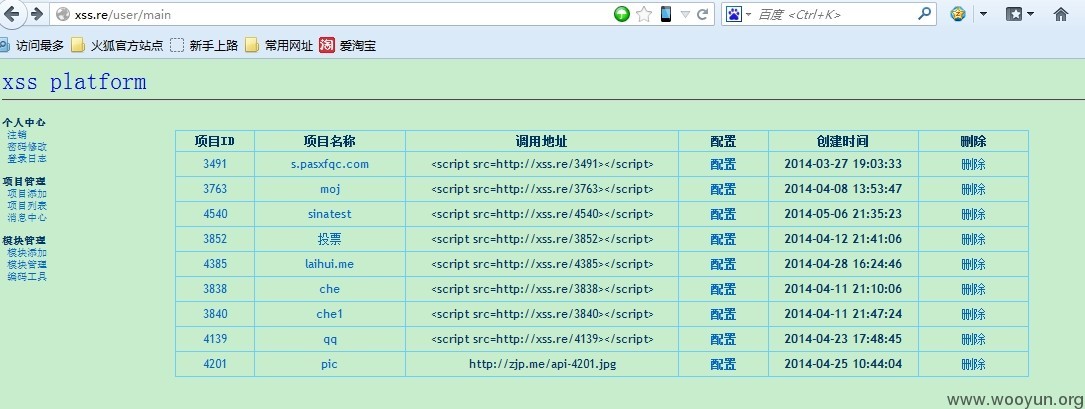Open 密码修改 in the sidebar
Viewport: 1085px width, 409px height.
click(x=27, y=147)
